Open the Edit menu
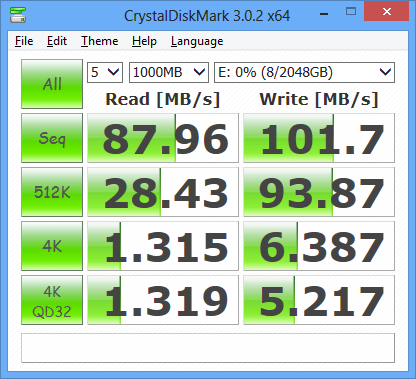Screen dimensions: 416x379 (57, 41)
